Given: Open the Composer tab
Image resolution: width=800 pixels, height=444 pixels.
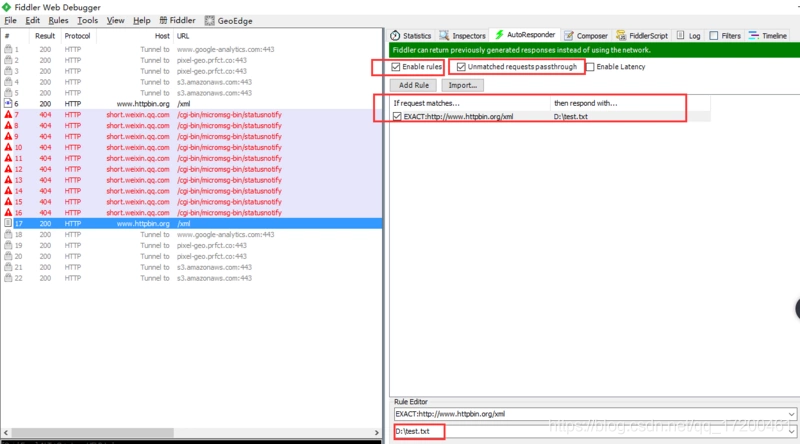Looking at the screenshot, I should tap(586, 36).
